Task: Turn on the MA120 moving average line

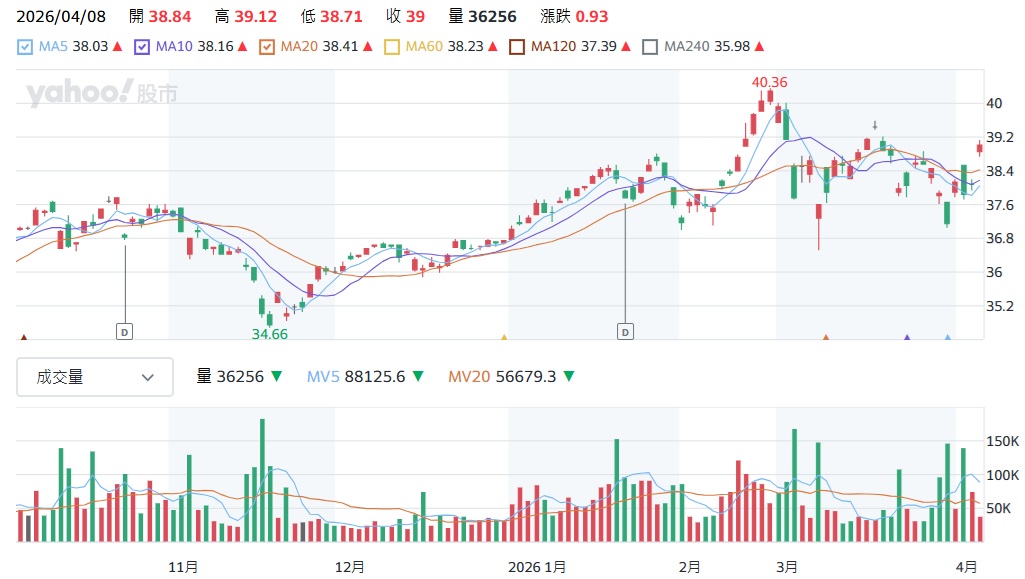Action: [x=517, y=46]
